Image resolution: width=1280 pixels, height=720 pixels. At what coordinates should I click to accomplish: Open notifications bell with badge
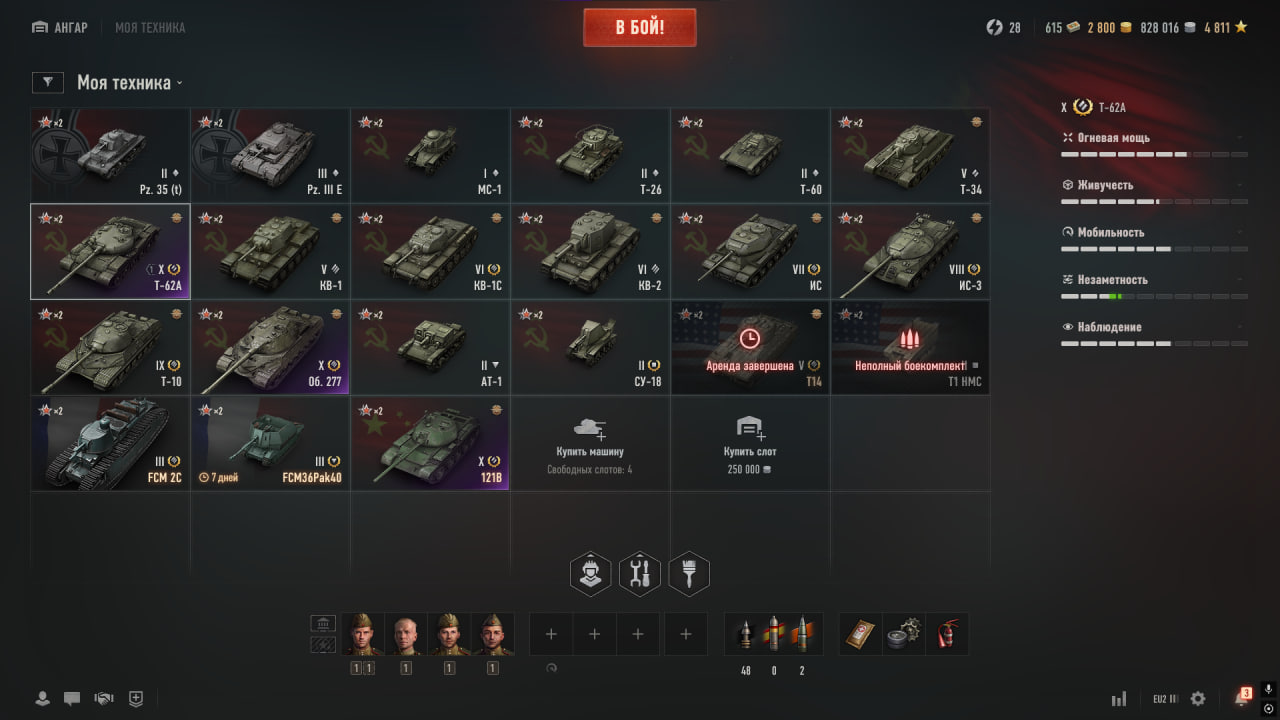[1242, 697]
